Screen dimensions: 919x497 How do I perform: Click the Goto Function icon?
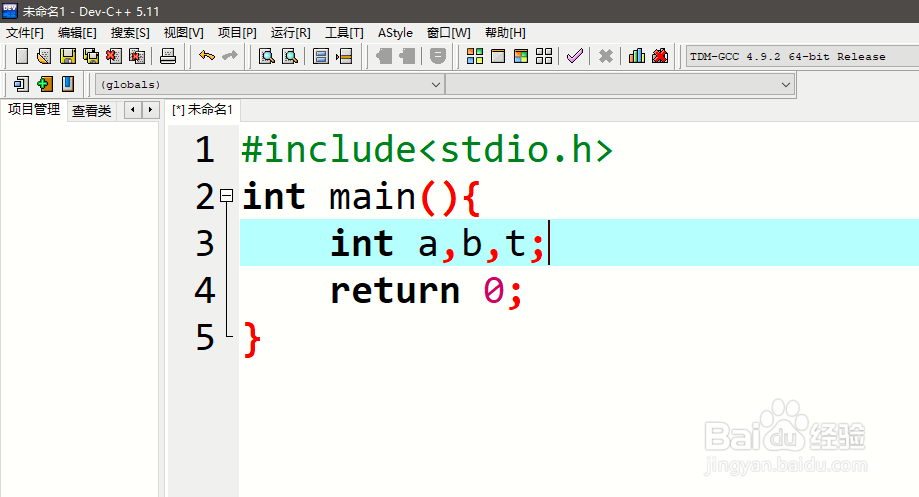coord(321,56)
